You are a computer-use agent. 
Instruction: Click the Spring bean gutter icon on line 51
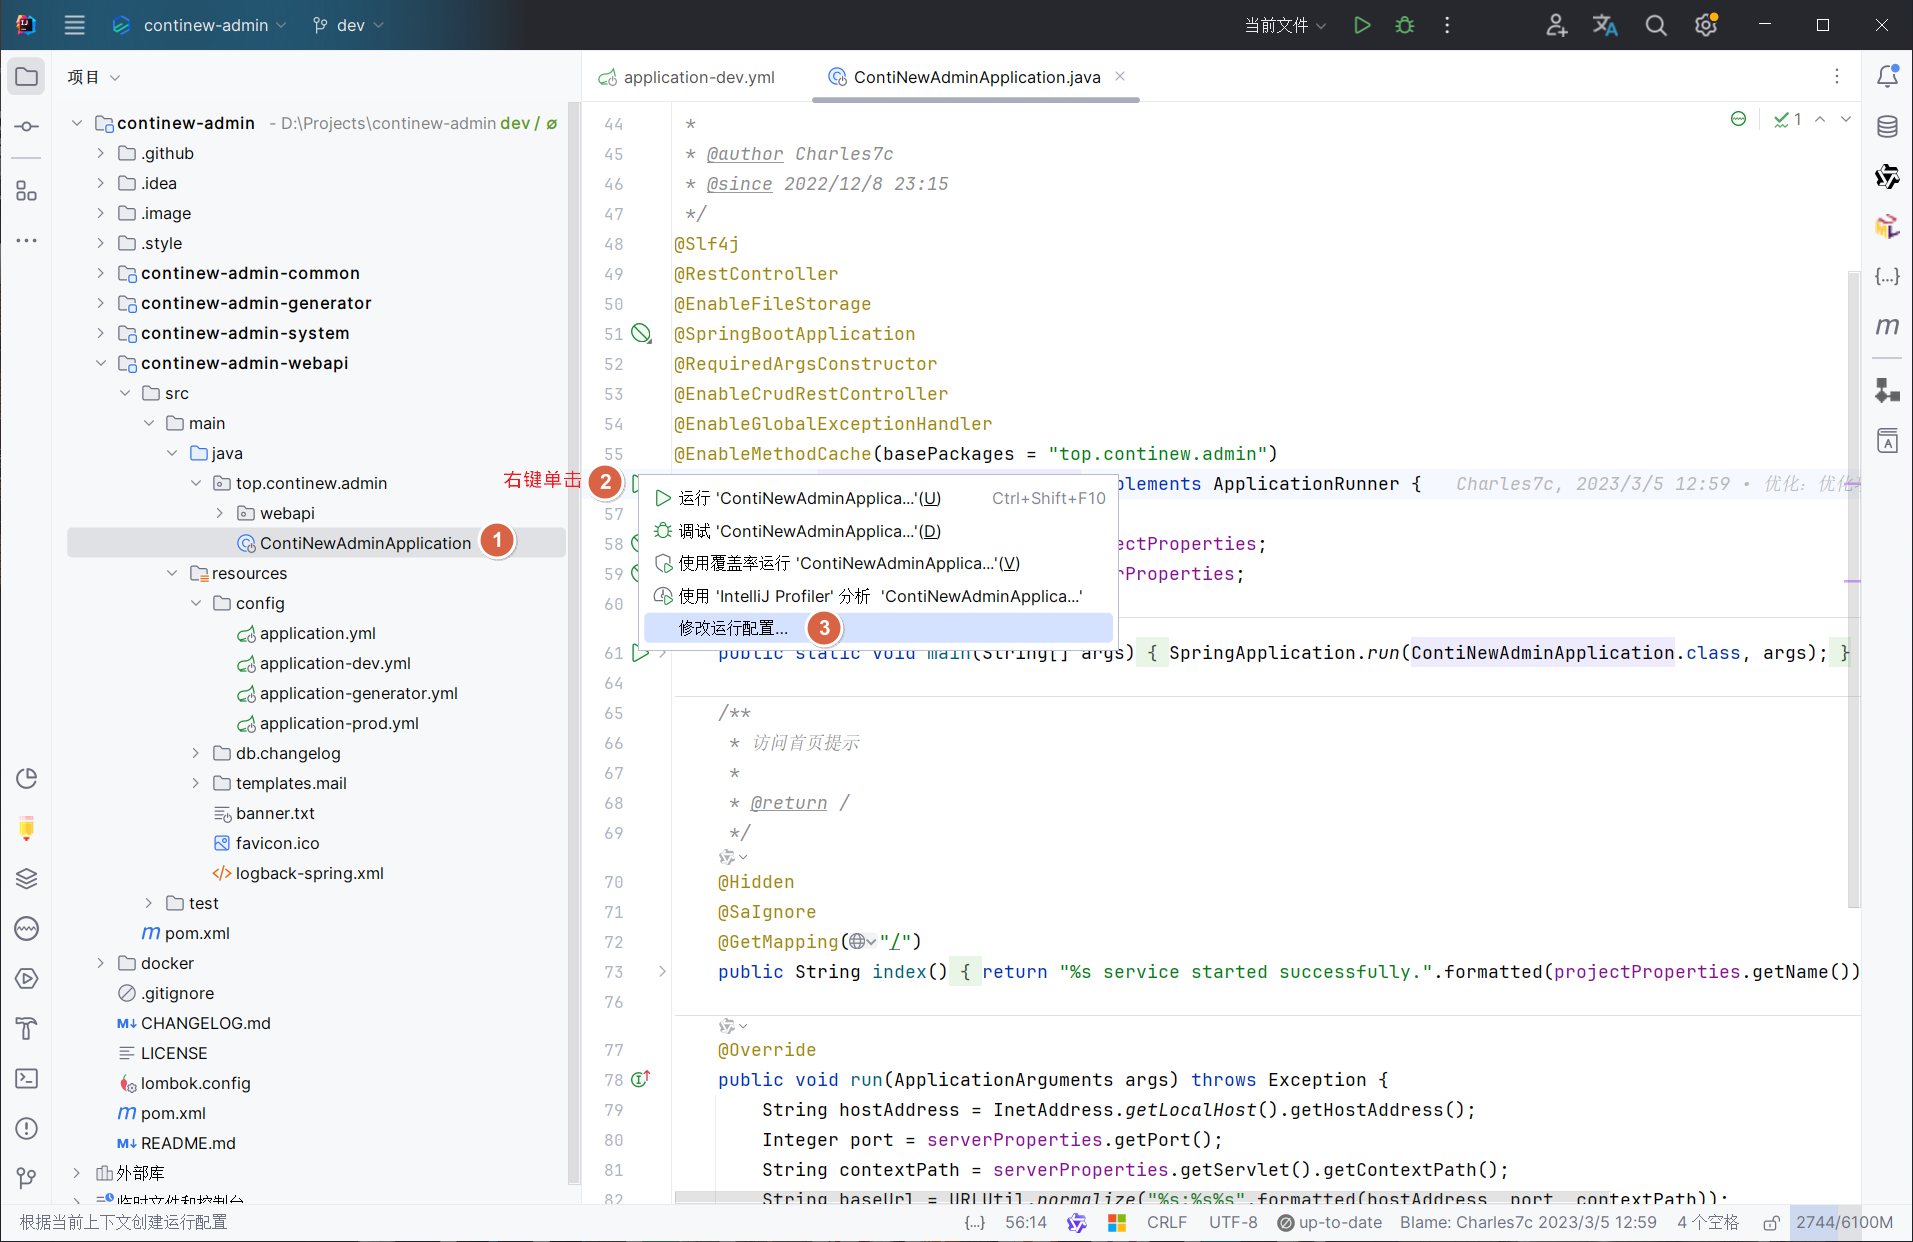(x=641, y=334)
